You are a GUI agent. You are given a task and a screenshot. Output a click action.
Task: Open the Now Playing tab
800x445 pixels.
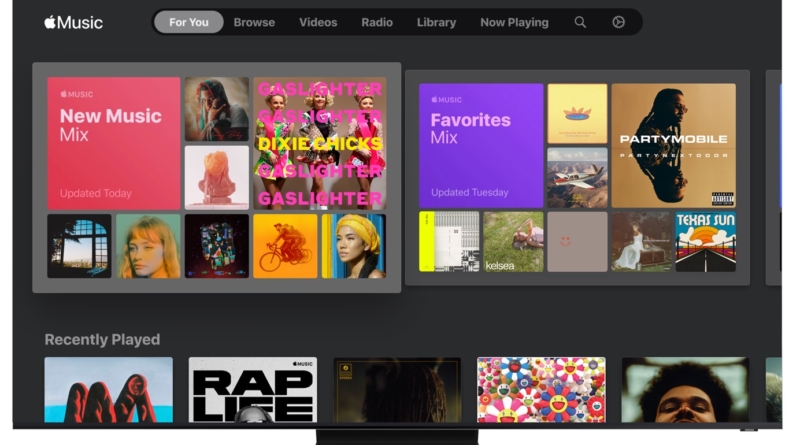514,22
